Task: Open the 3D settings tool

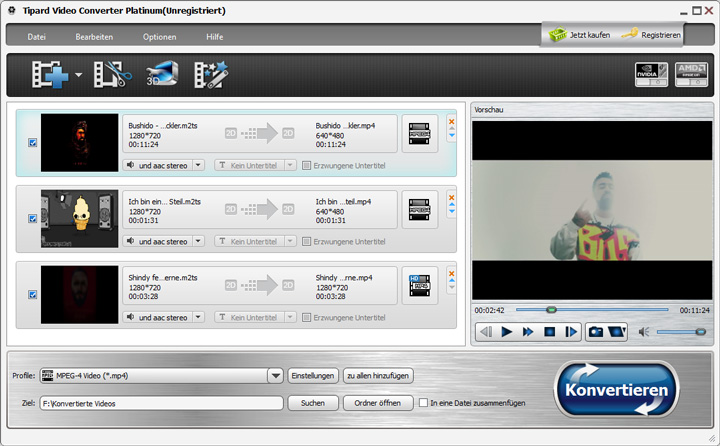Action: coord(162,73)
